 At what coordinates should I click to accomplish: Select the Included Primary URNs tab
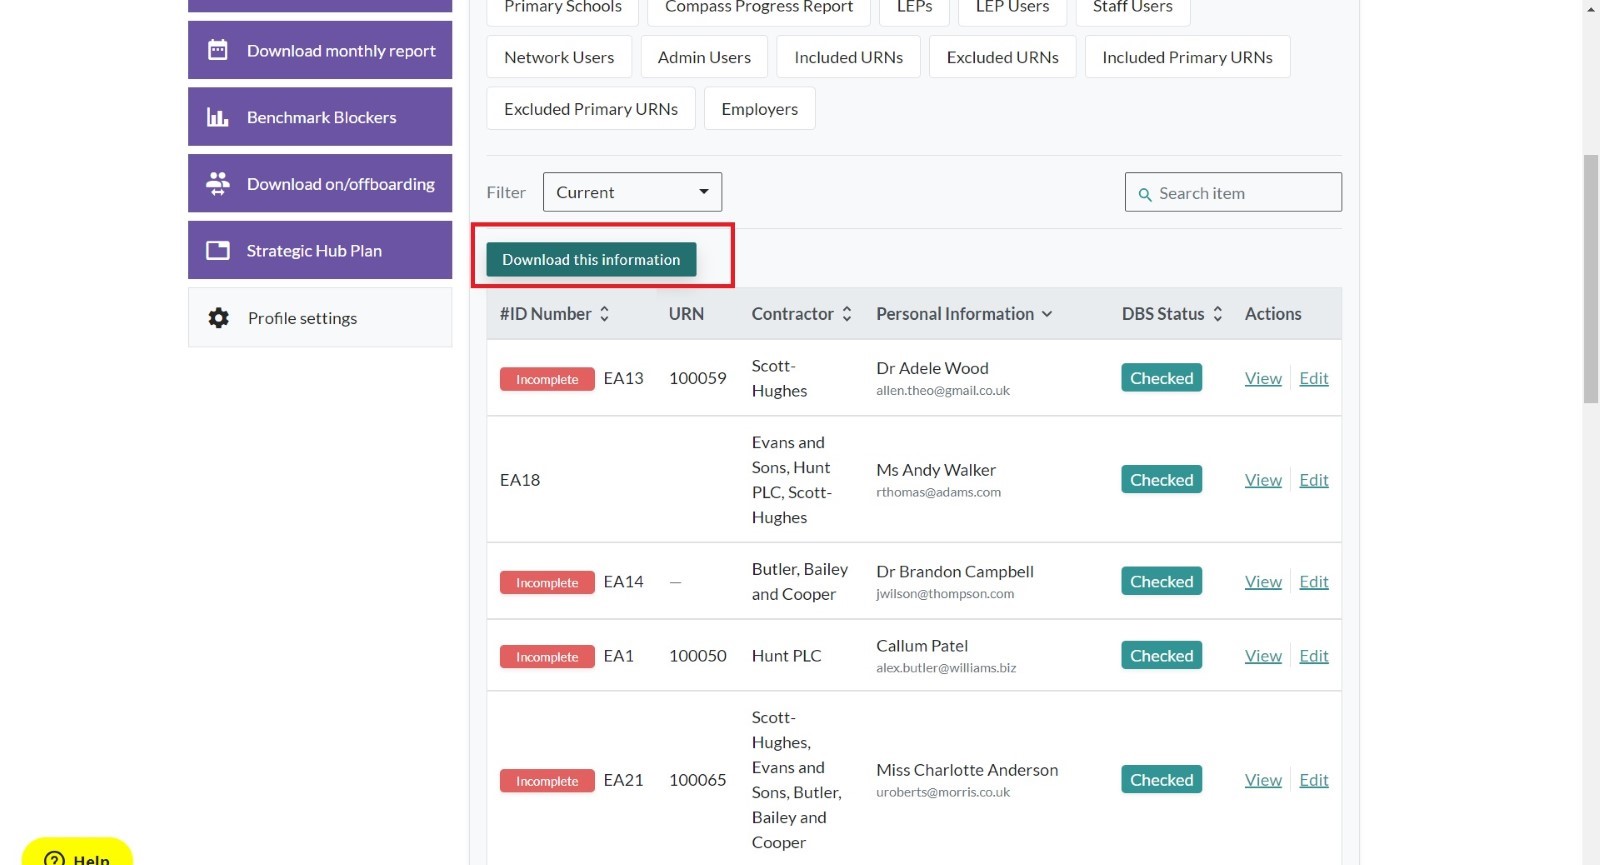coord(1188,57)
